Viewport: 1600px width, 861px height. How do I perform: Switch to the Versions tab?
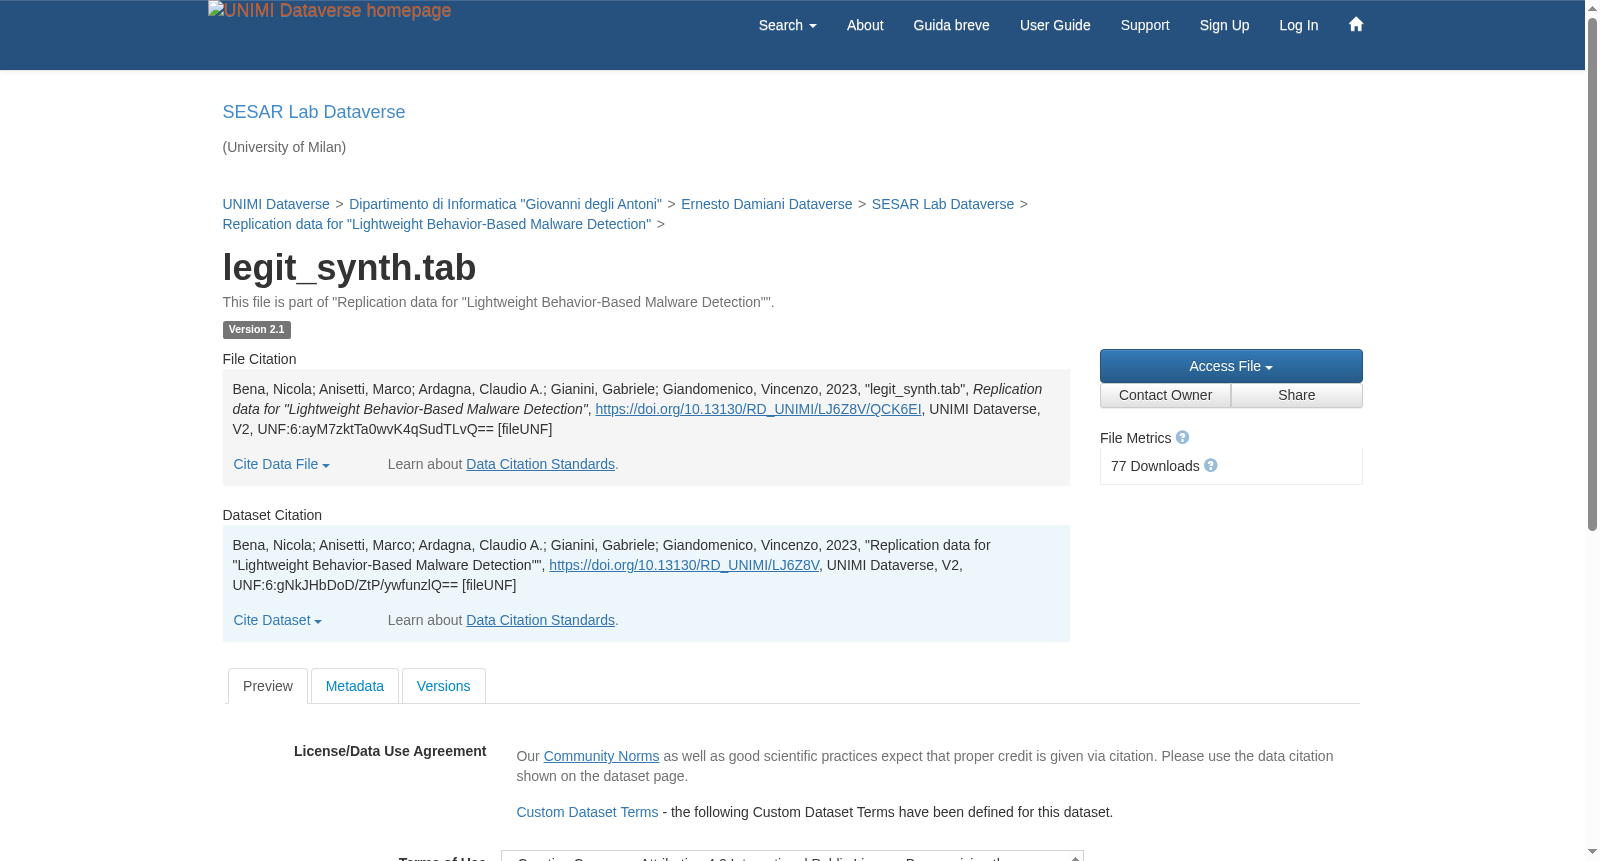[x=443, y=686]
